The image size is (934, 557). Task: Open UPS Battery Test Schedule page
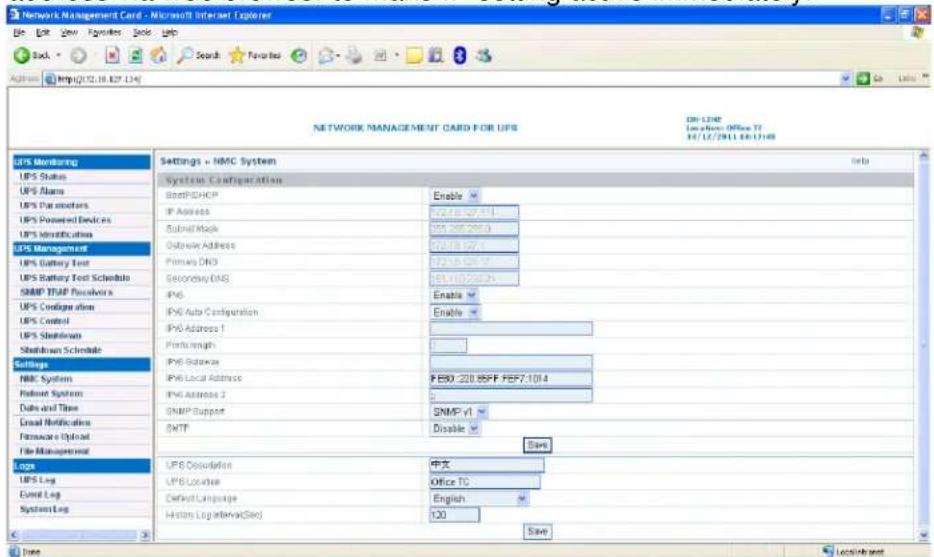(74, 278)
